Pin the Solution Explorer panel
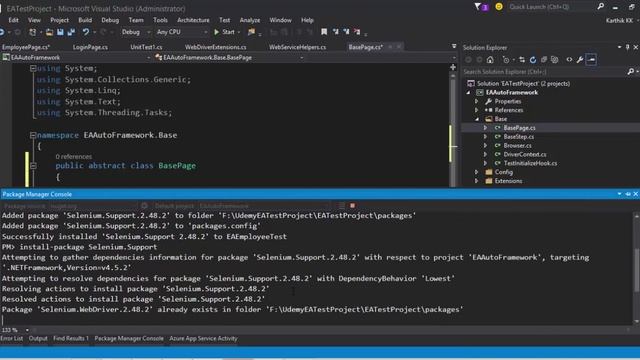The image size is (640, 360). point(627,47)
